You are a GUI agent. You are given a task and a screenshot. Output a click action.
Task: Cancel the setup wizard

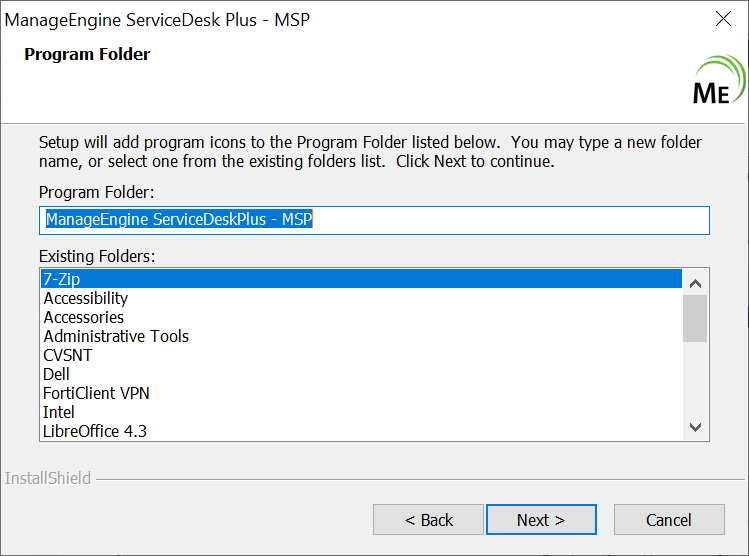pyautogui.click(x=669, y=520)
